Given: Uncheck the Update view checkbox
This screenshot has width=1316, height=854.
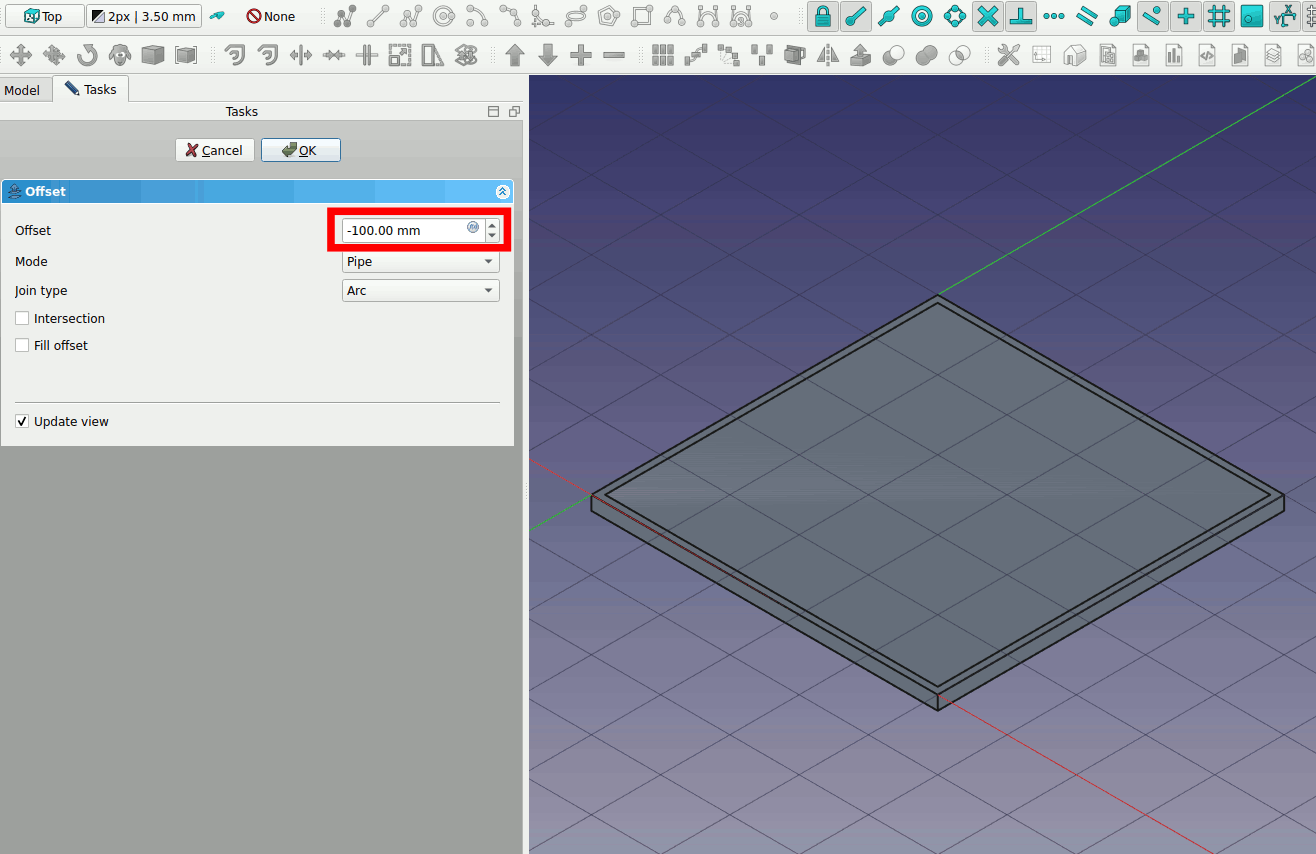Looking at the screenshot, I should pyautogui.click(x=22, y=422).
